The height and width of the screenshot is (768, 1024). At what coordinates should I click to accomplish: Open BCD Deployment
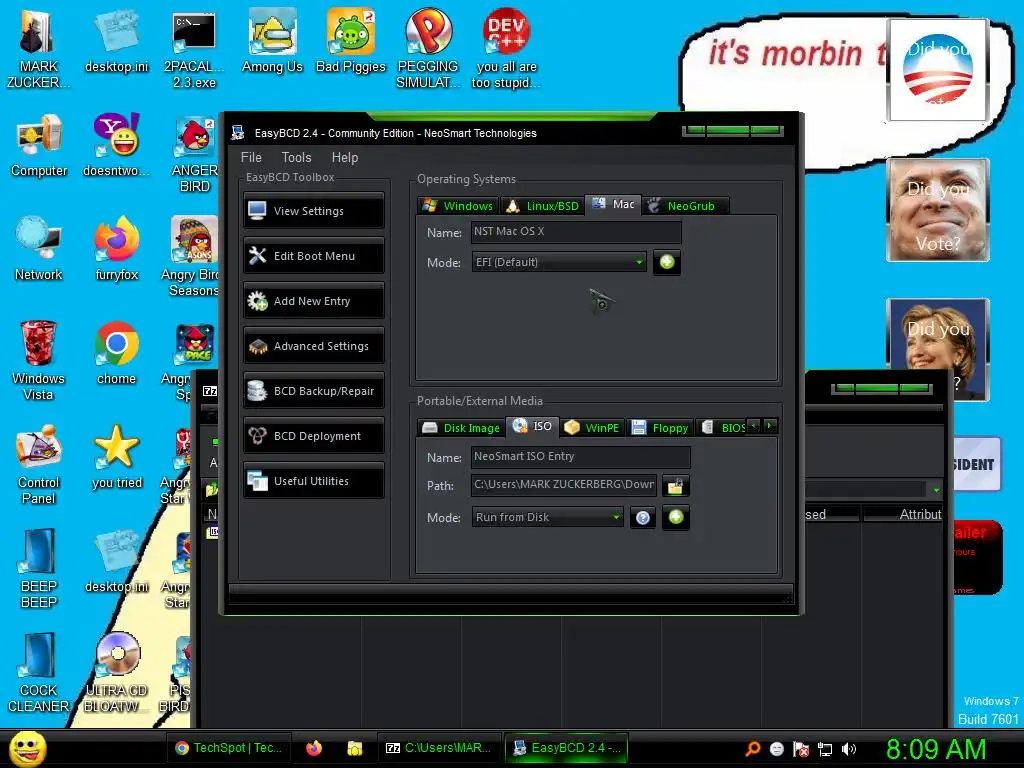tap(313, 436)
